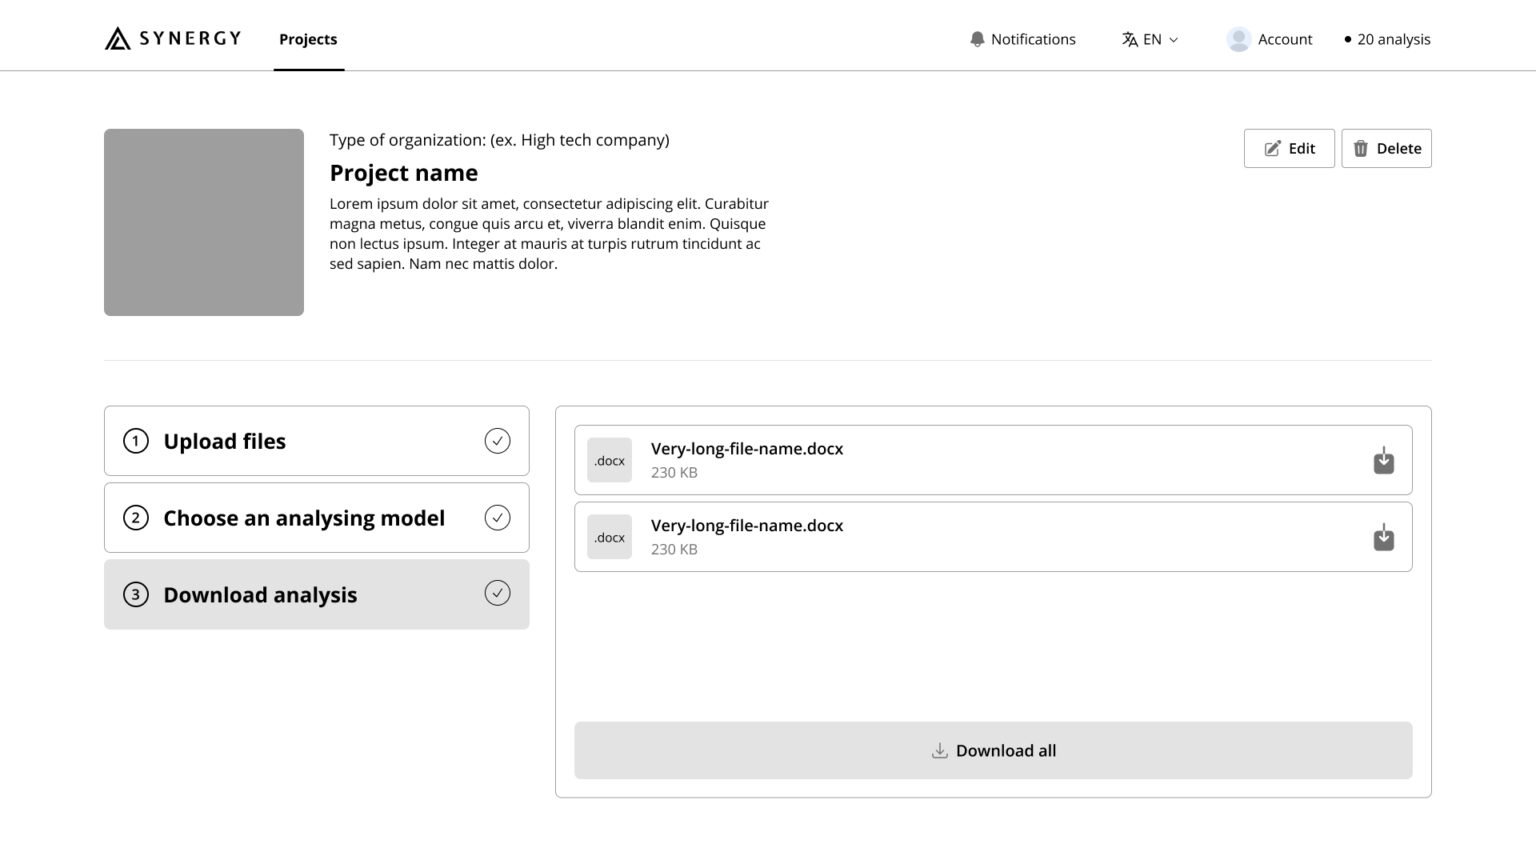Download the first Very-long-file-name.docx via its download icon
The image size is (1536, 864).
click(1383, 460)
